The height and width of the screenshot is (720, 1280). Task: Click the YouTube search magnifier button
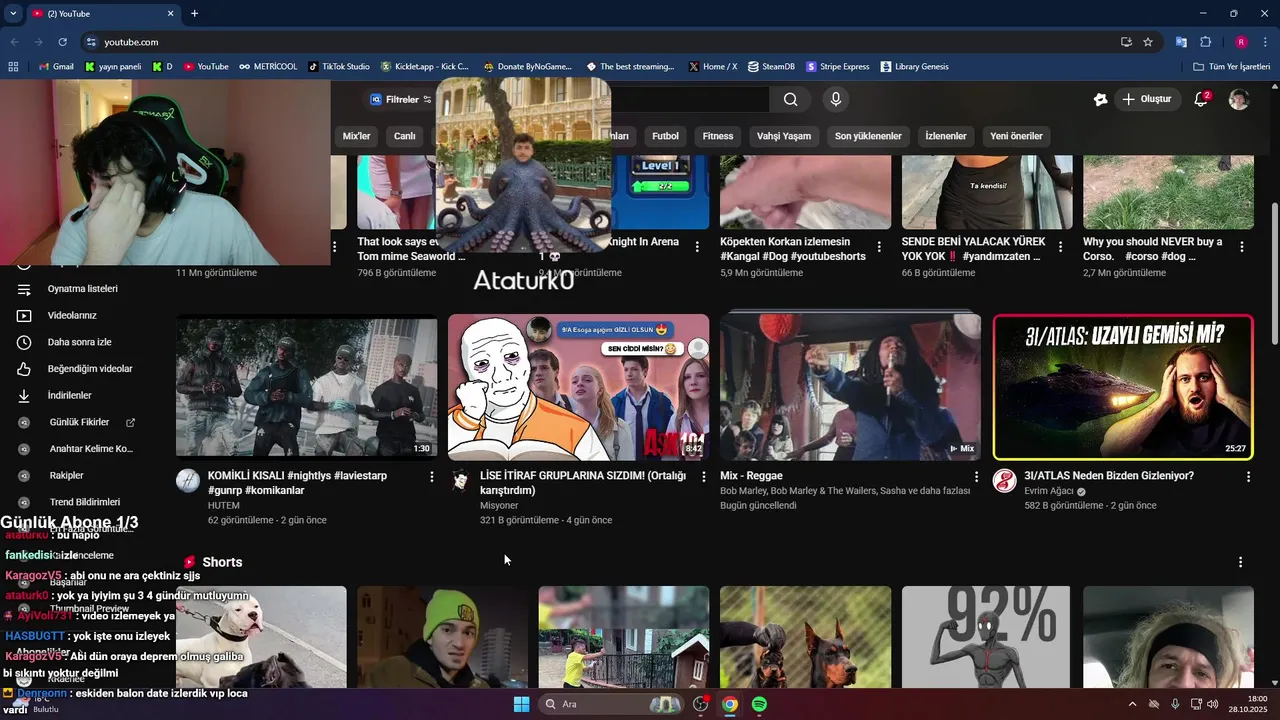click(x=790, y=99)
